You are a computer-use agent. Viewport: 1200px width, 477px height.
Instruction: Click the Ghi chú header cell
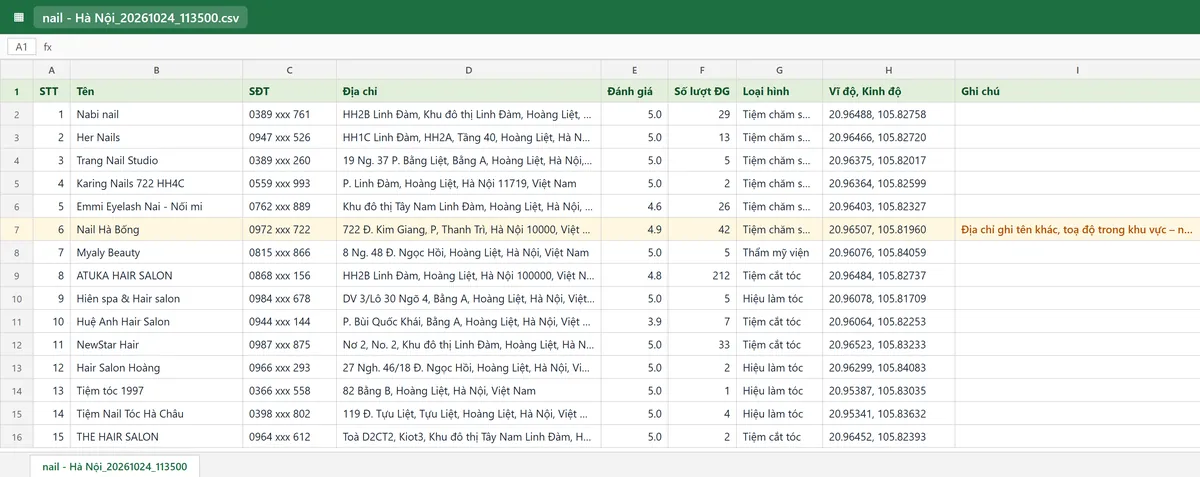pos(1077,91)
